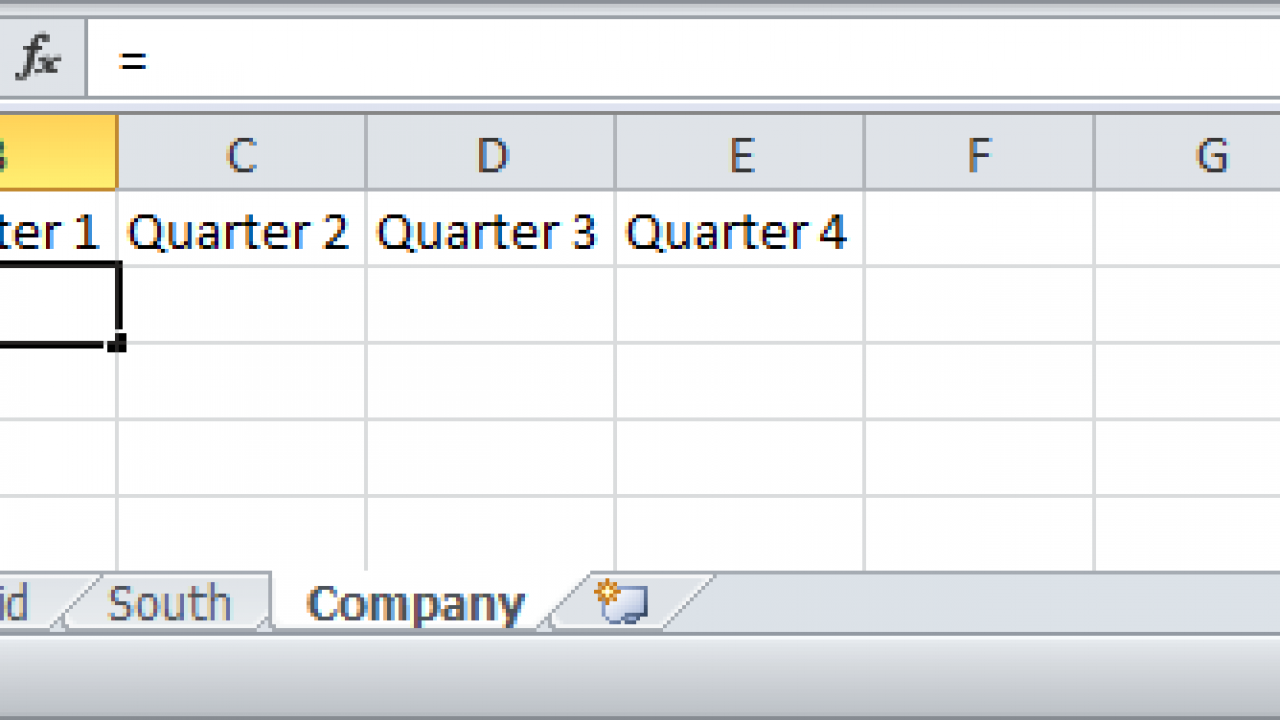Click the Quarter 3 cell

click(x=490, y=230)
